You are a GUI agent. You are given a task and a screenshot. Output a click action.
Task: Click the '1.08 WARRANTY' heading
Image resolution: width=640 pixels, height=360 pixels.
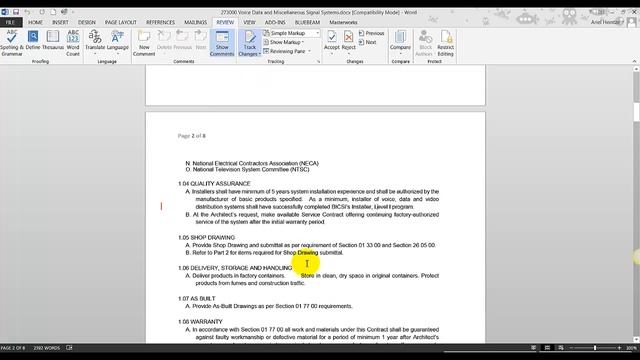[200, 322]
